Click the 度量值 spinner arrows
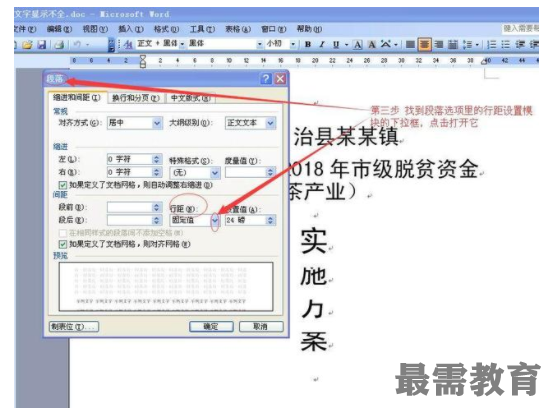Image resolution: width=547 pixels, height=419 pixels. tap(271, 172)
